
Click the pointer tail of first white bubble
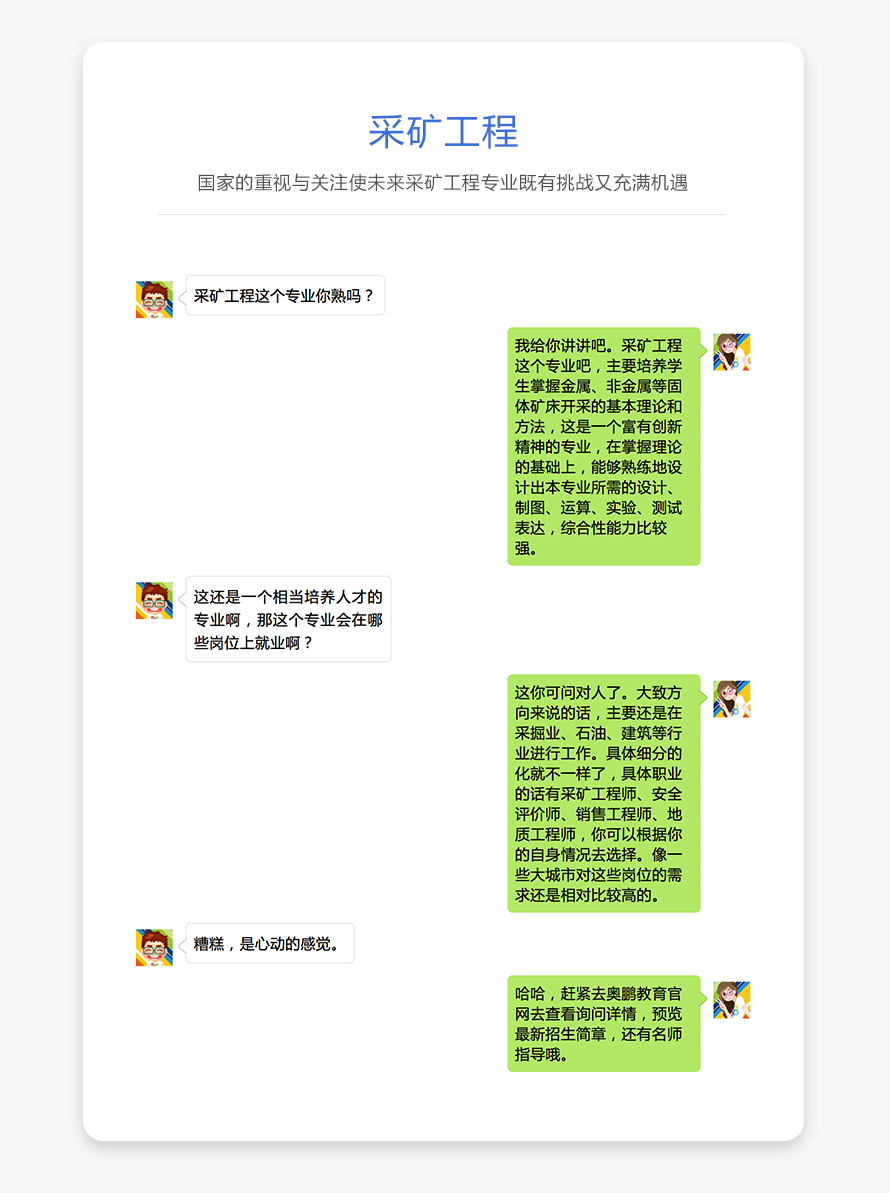[183, 297]
